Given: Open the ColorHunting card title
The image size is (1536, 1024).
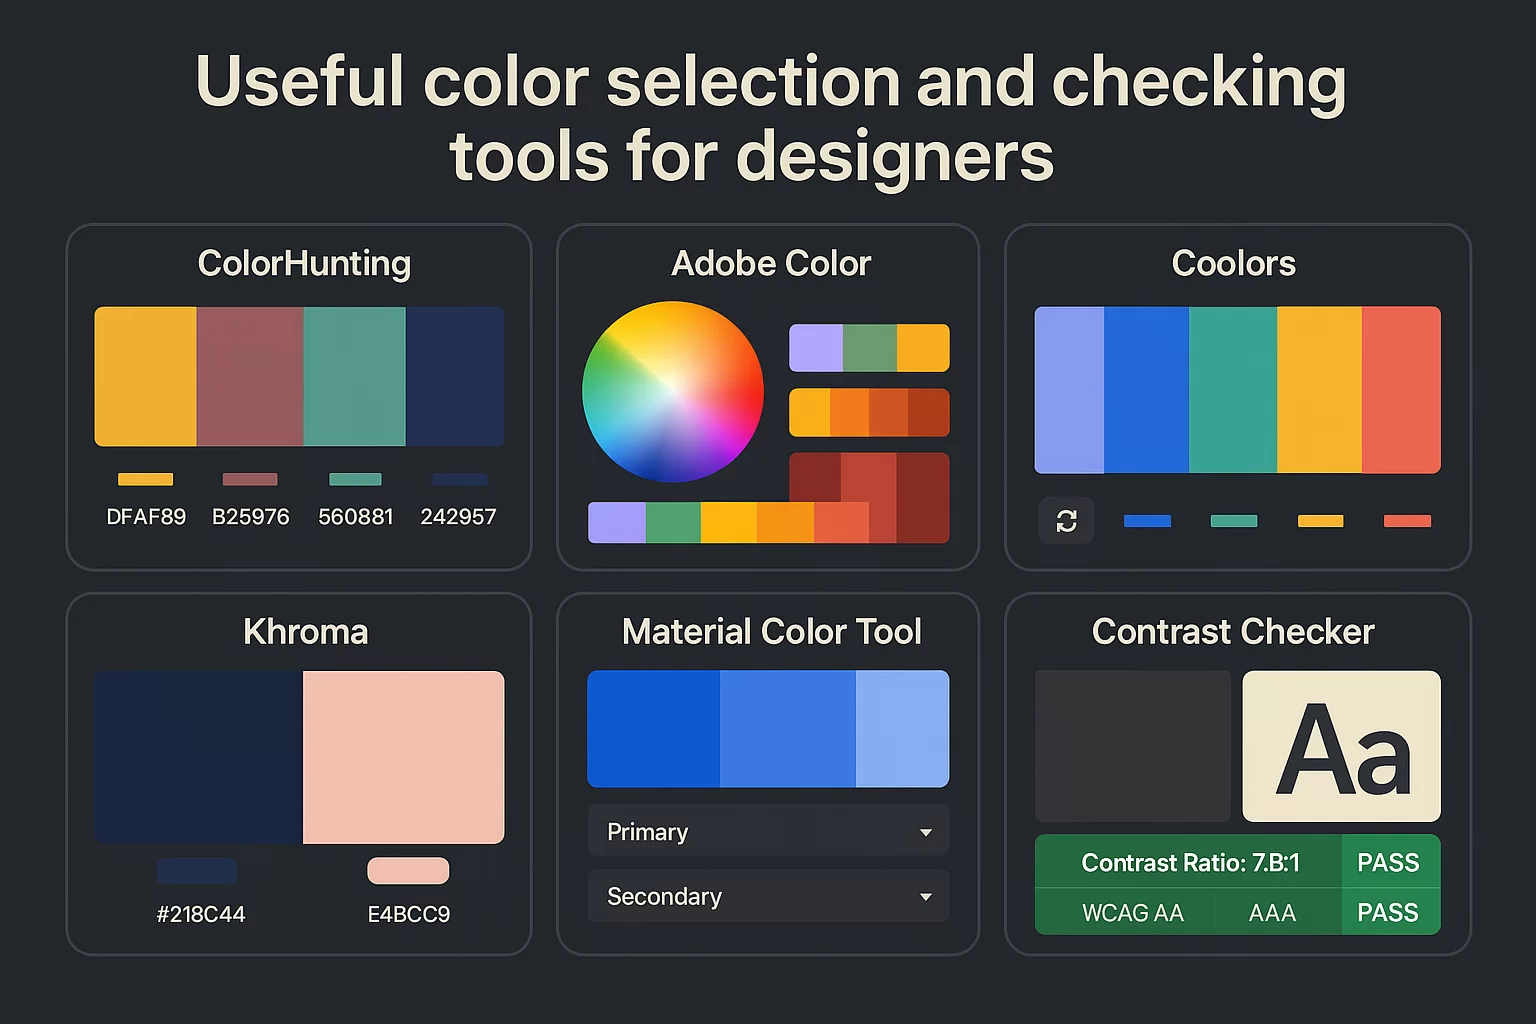Looking at the screenshot, I should pos(304,263).
